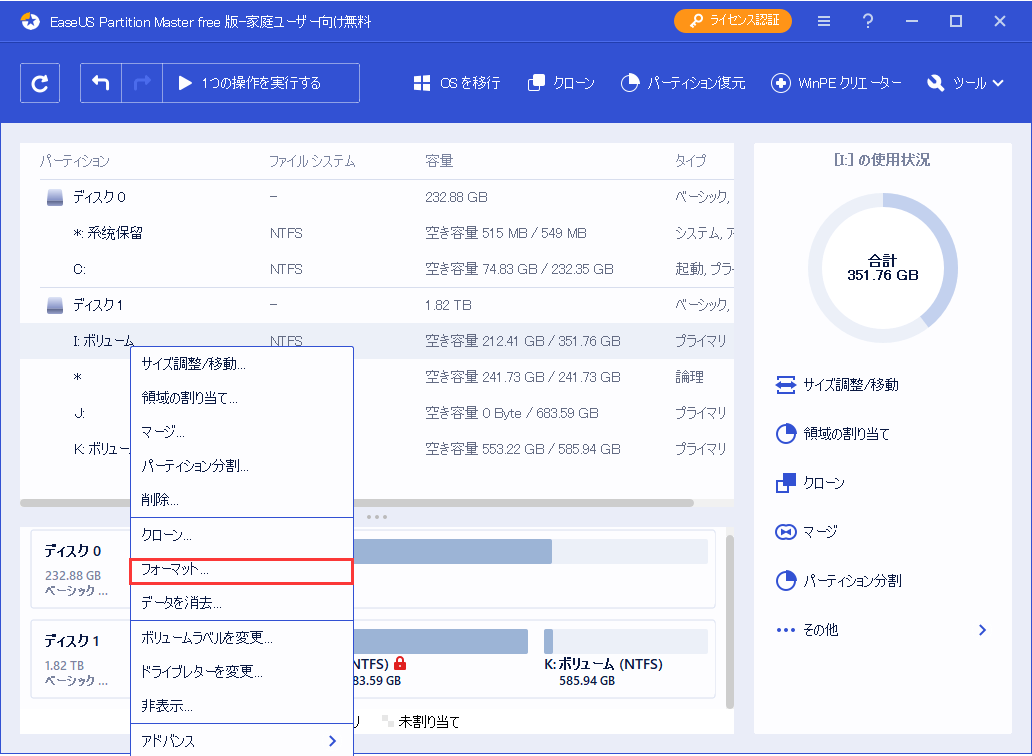1032x756 pixels.
Task: Select K: ボリューム block in disk map
Action: tap(625, 658)
